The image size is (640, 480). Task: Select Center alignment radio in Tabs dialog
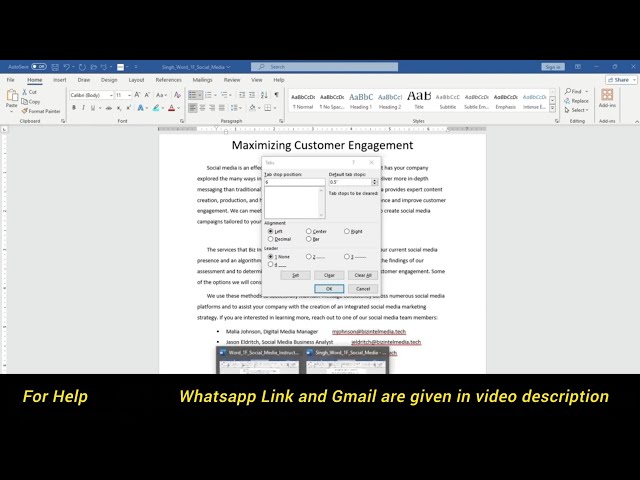[309, 231]
